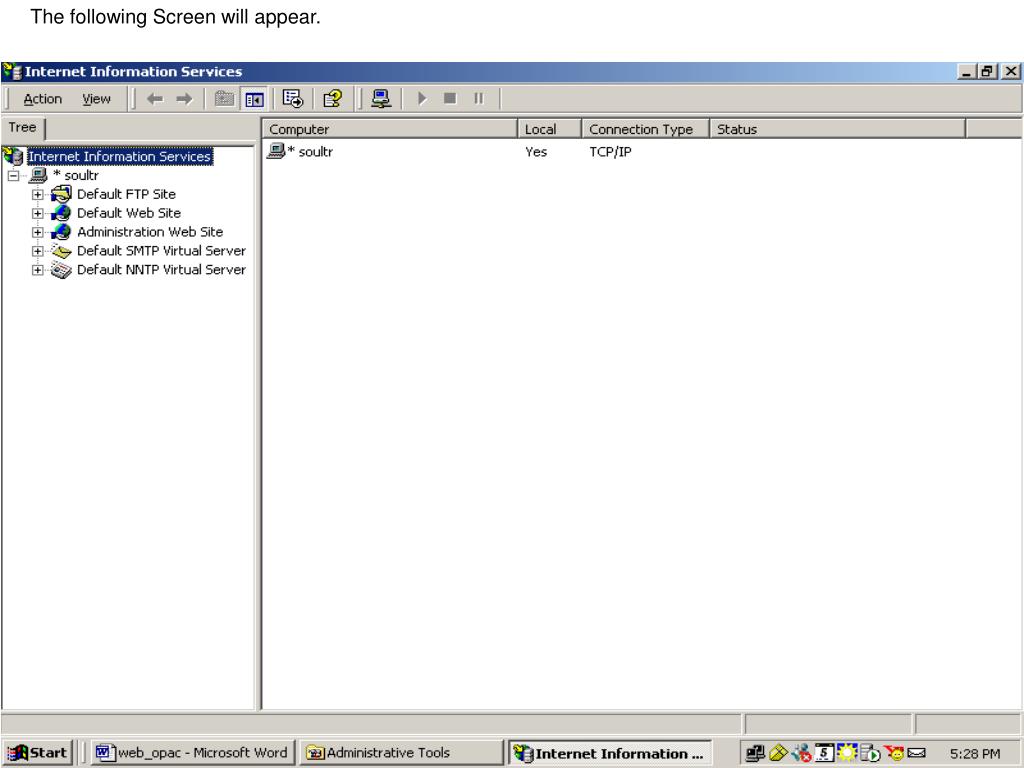Select Administration Web Site in tree
The height and width of the screenshot is (768, 1024).
tap(150, 232)
